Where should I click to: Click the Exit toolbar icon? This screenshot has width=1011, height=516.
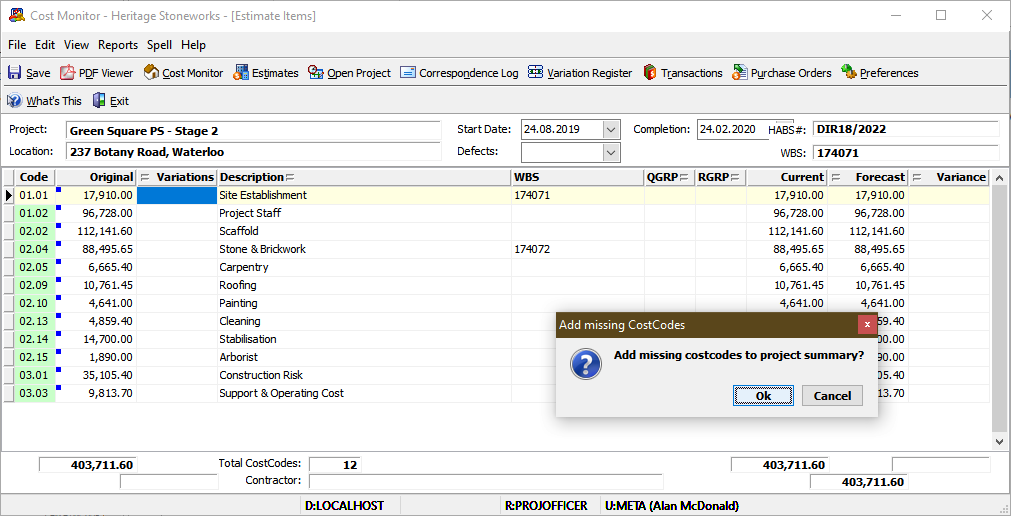tap(99, 101)
